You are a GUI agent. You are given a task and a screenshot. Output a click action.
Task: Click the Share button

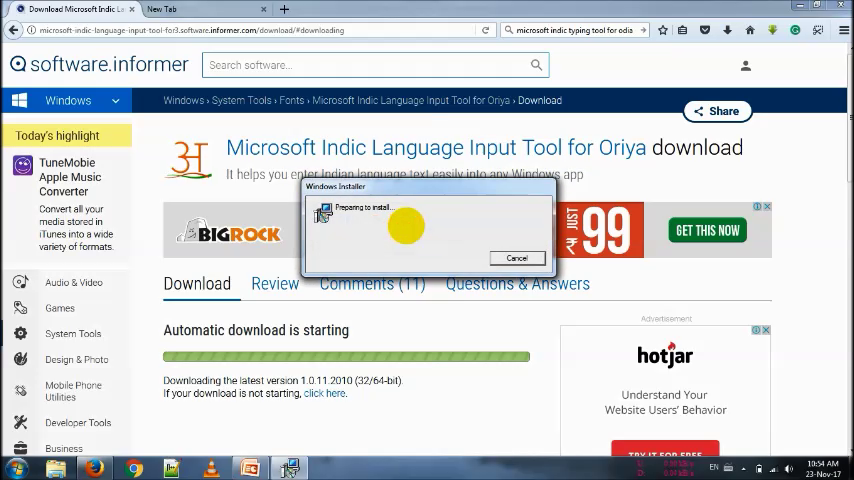tap(717, 111)
